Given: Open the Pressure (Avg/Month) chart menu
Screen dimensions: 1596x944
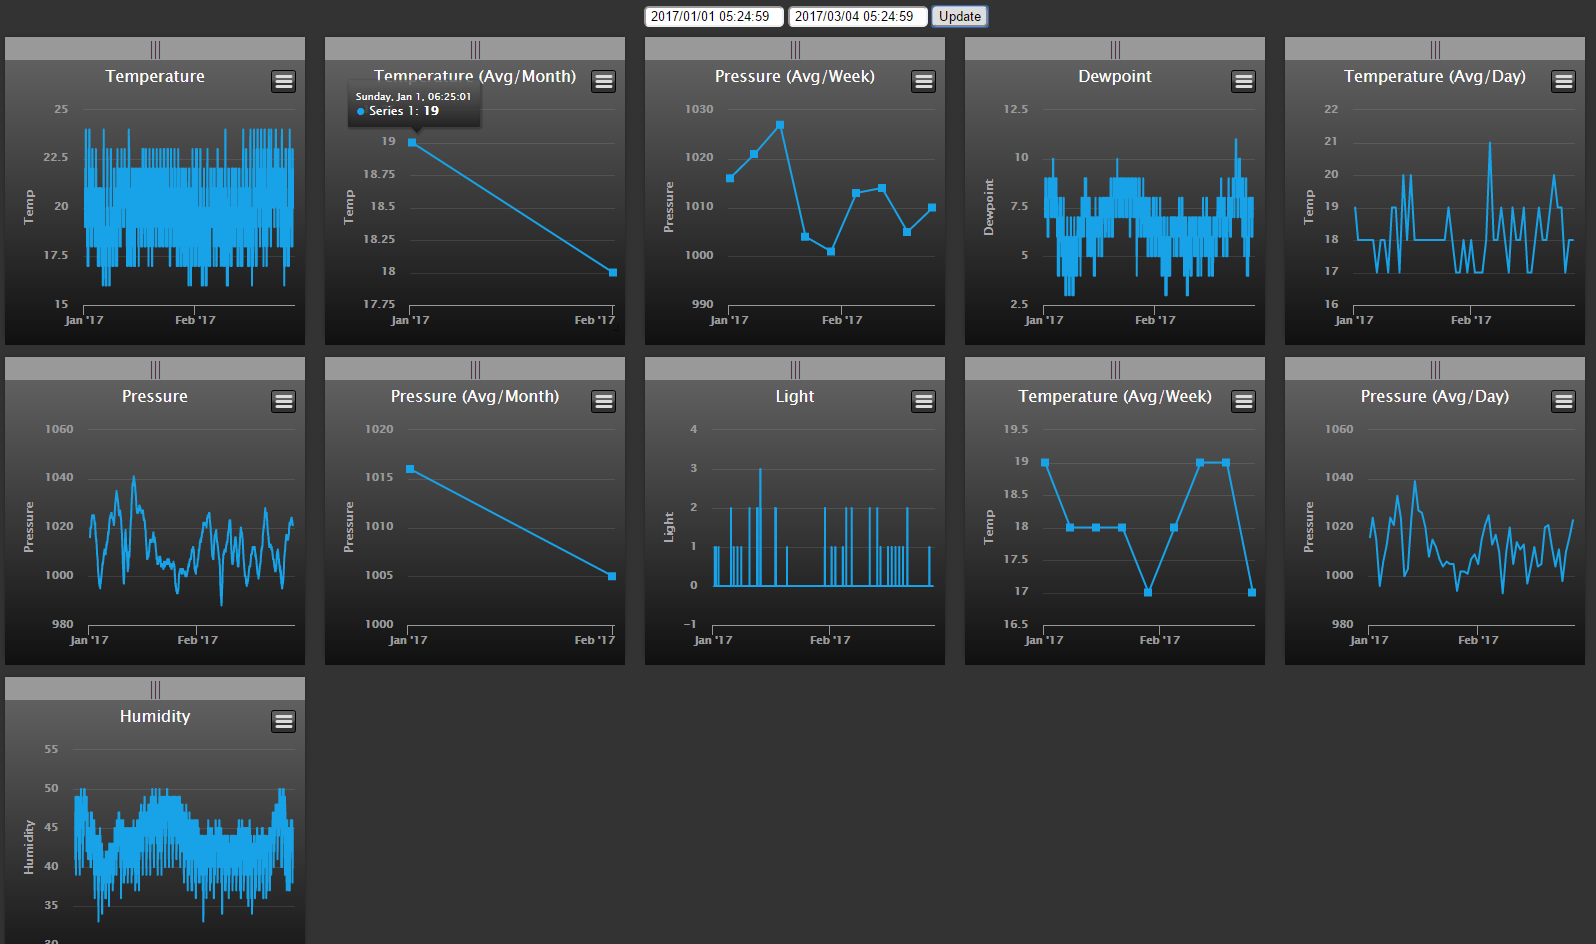Looking at the screenshot, I should coord(604,401).
